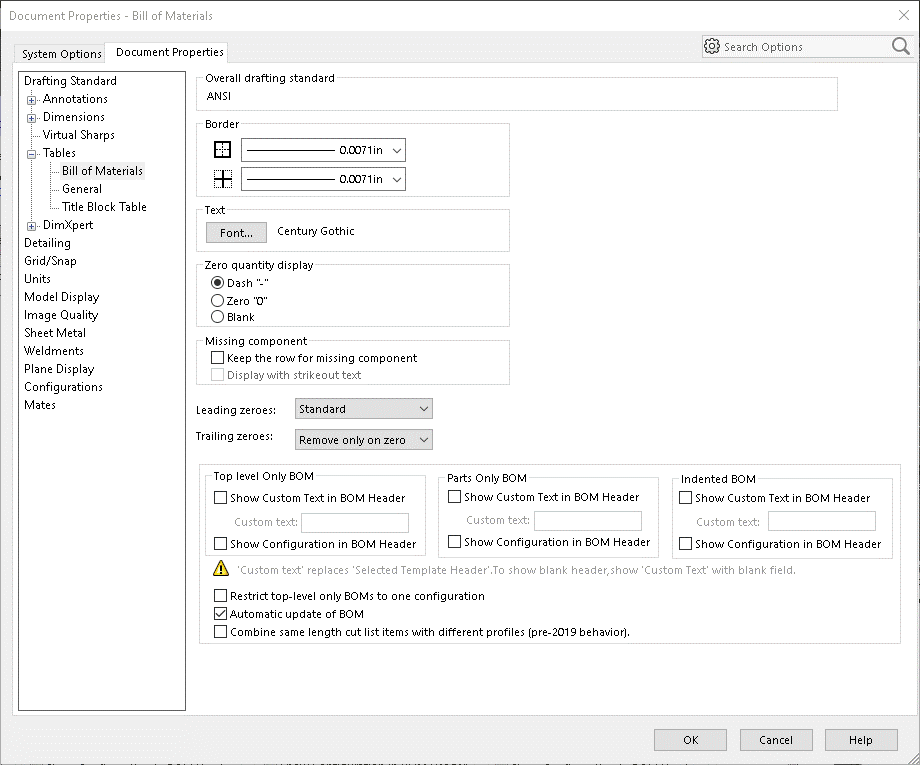Collapse the Tables tree node
The width and height of the screenshot is (920, 765).
[x=31, y=154]
